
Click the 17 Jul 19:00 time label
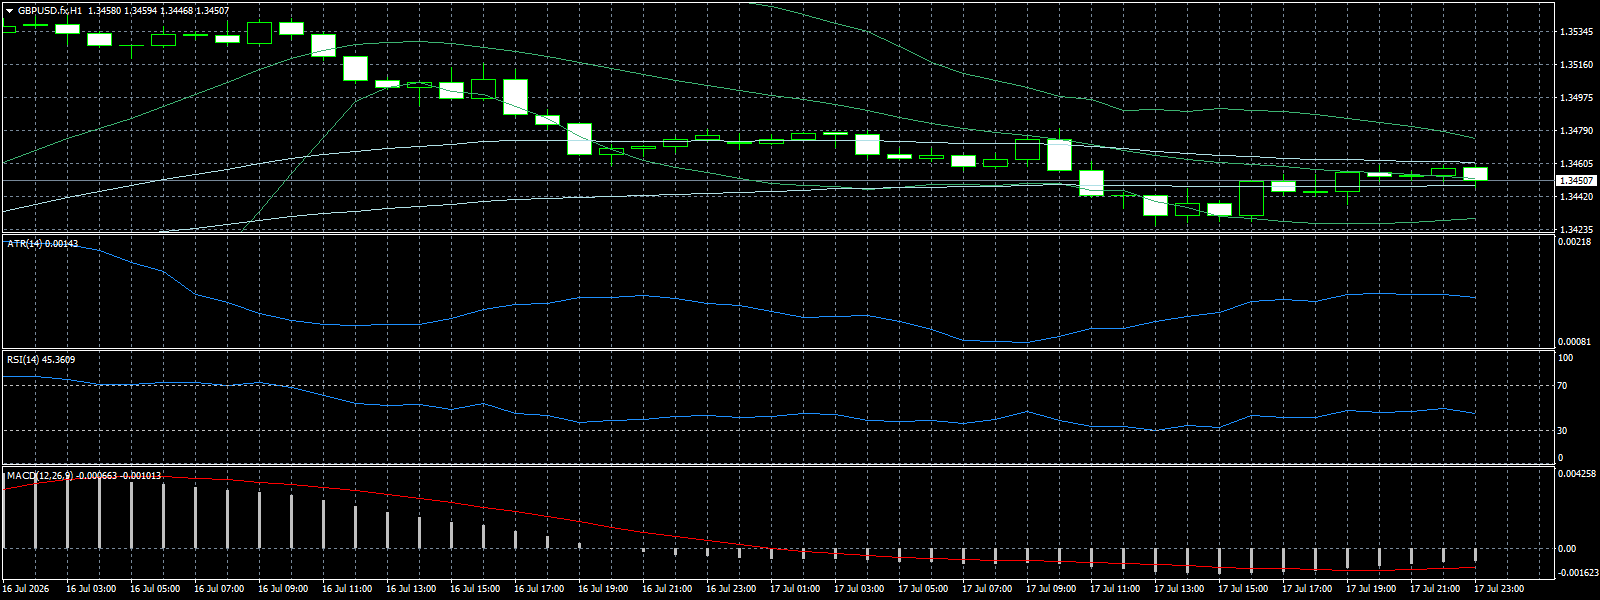[1371, 589]
